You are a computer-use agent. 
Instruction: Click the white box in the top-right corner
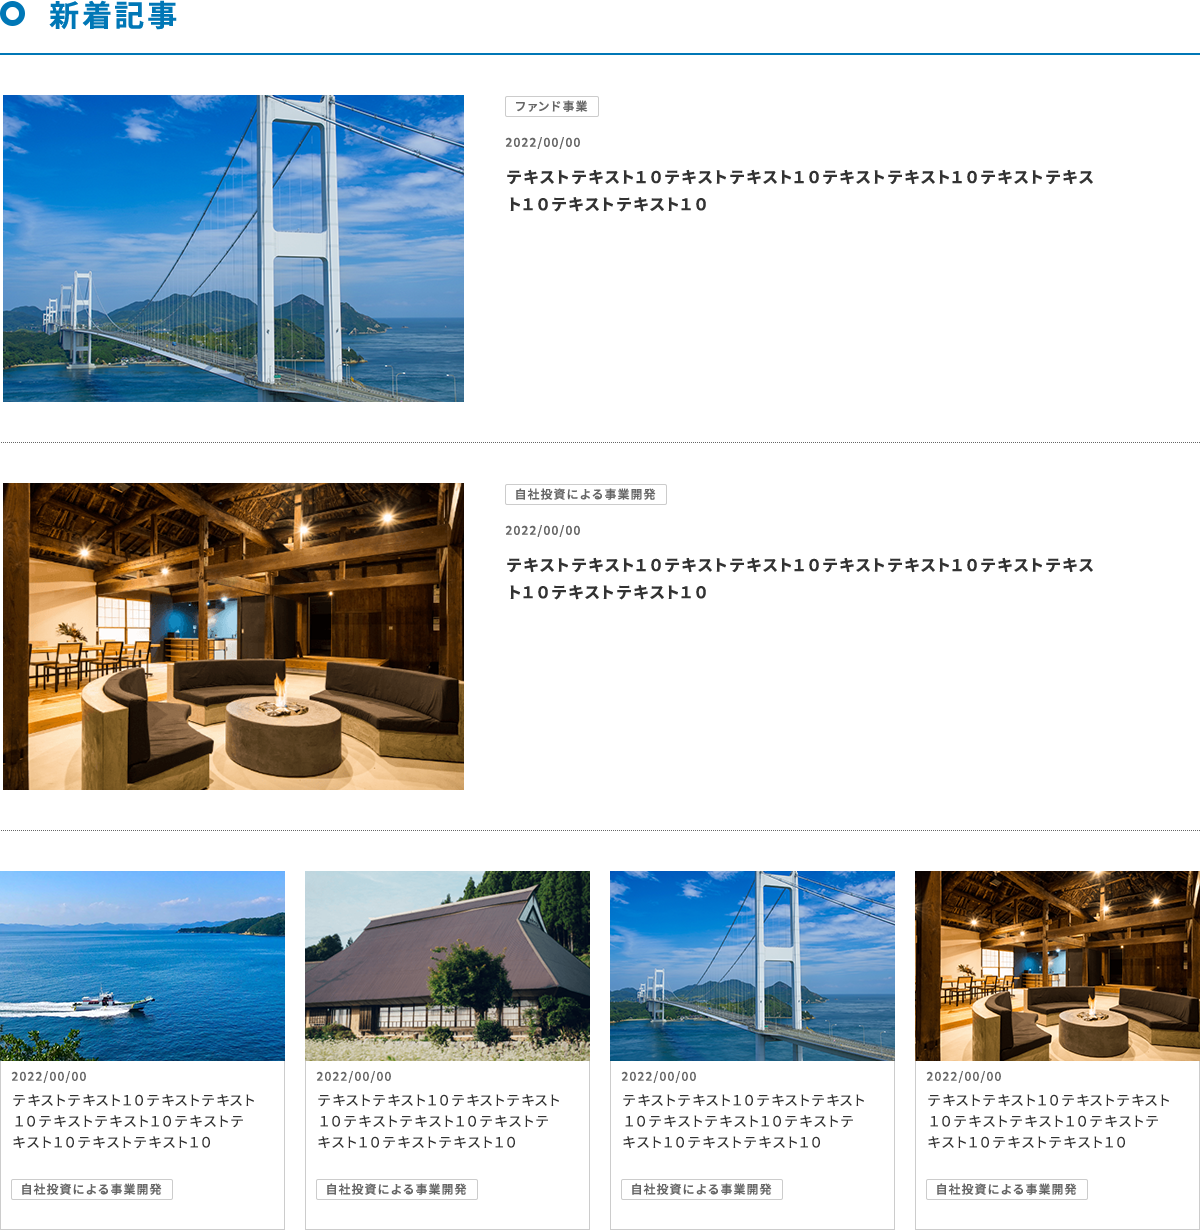point(1111,25)
